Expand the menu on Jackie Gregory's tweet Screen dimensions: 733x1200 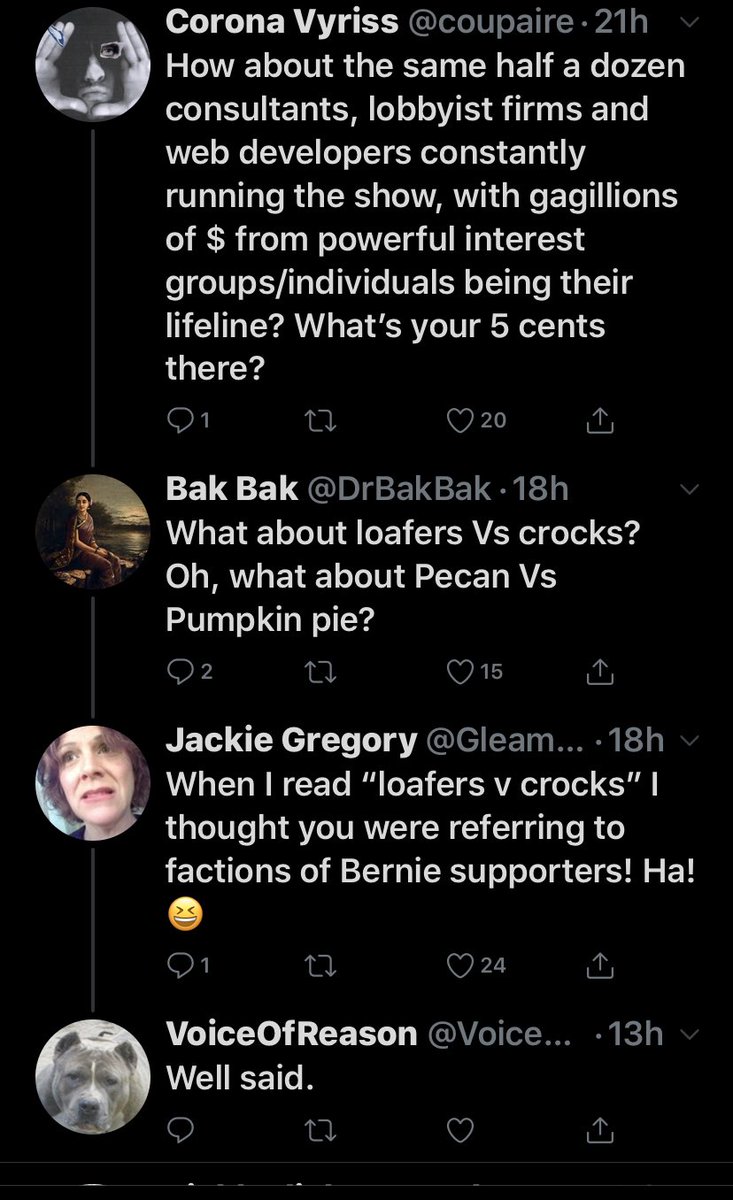[x=689, y=740]
